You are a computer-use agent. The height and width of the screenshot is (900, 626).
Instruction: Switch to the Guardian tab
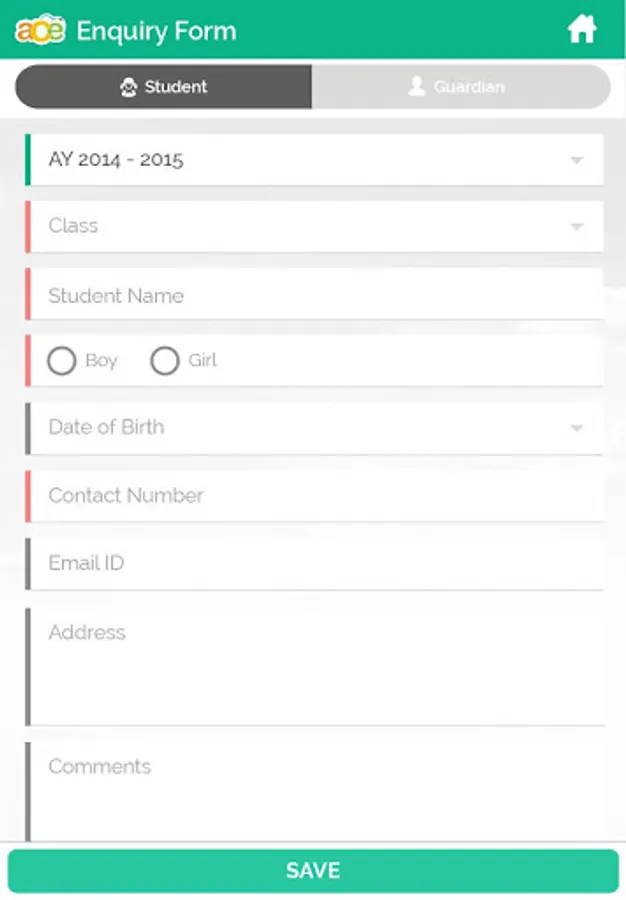pyautogui.click(x=460, y=87)
